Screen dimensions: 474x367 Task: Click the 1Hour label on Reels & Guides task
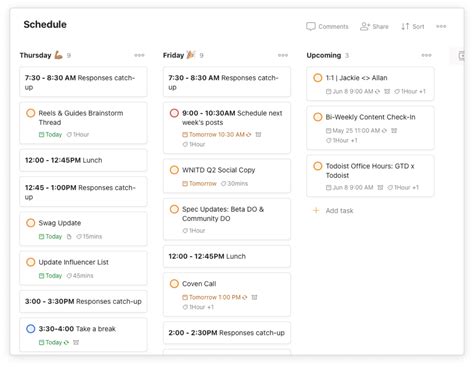coord(78,134)
